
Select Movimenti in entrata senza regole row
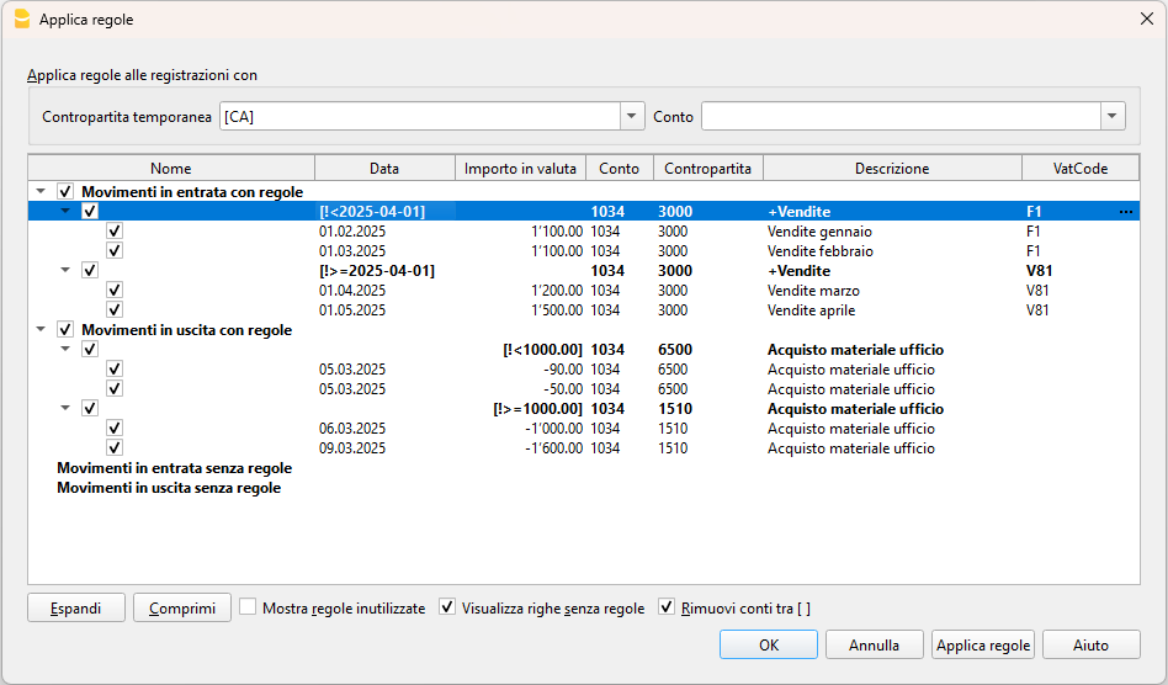coord(174,468)
